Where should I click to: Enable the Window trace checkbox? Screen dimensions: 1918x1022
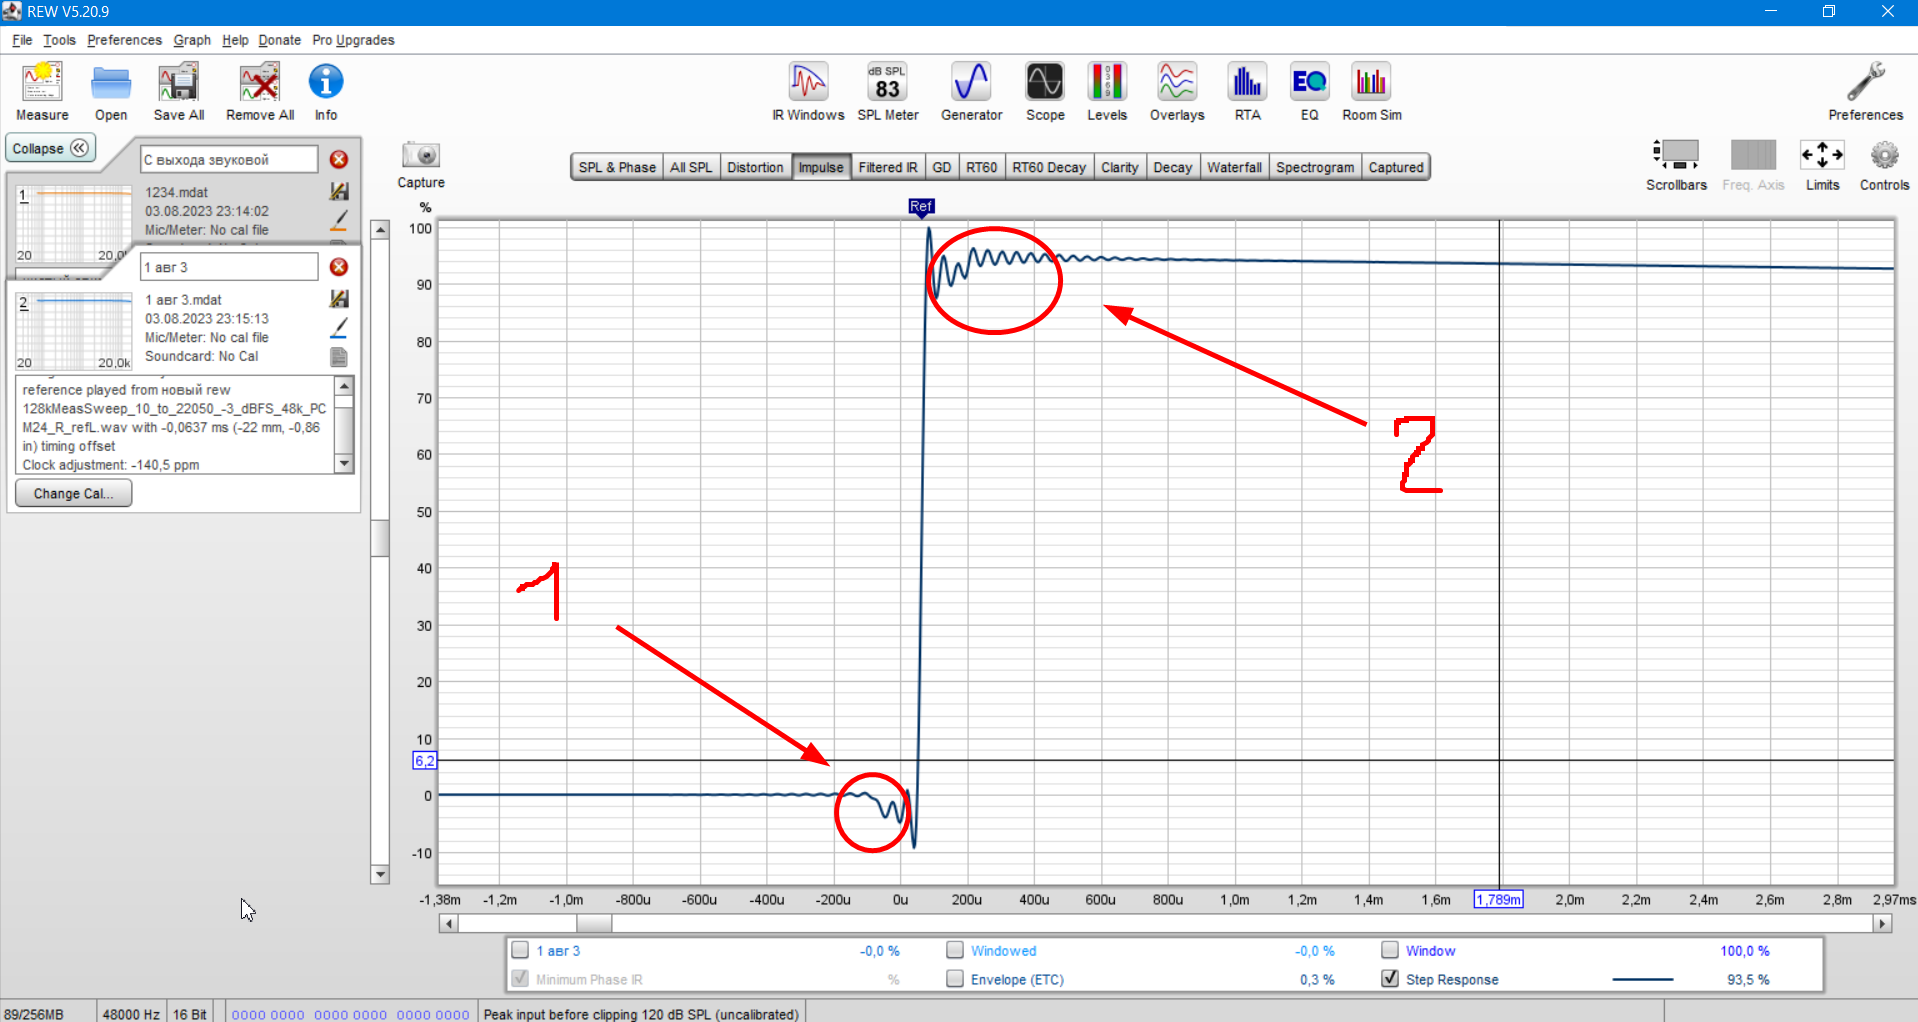(x=1390, y=950)
